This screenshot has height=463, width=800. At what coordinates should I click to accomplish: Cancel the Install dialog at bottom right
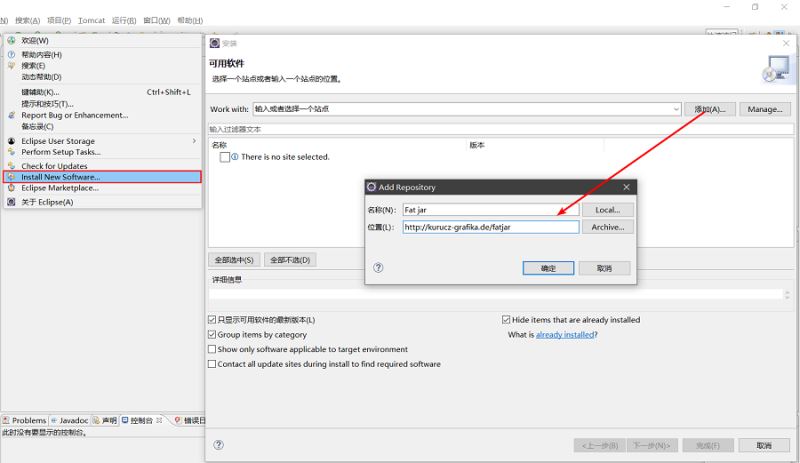coord(764,446)
